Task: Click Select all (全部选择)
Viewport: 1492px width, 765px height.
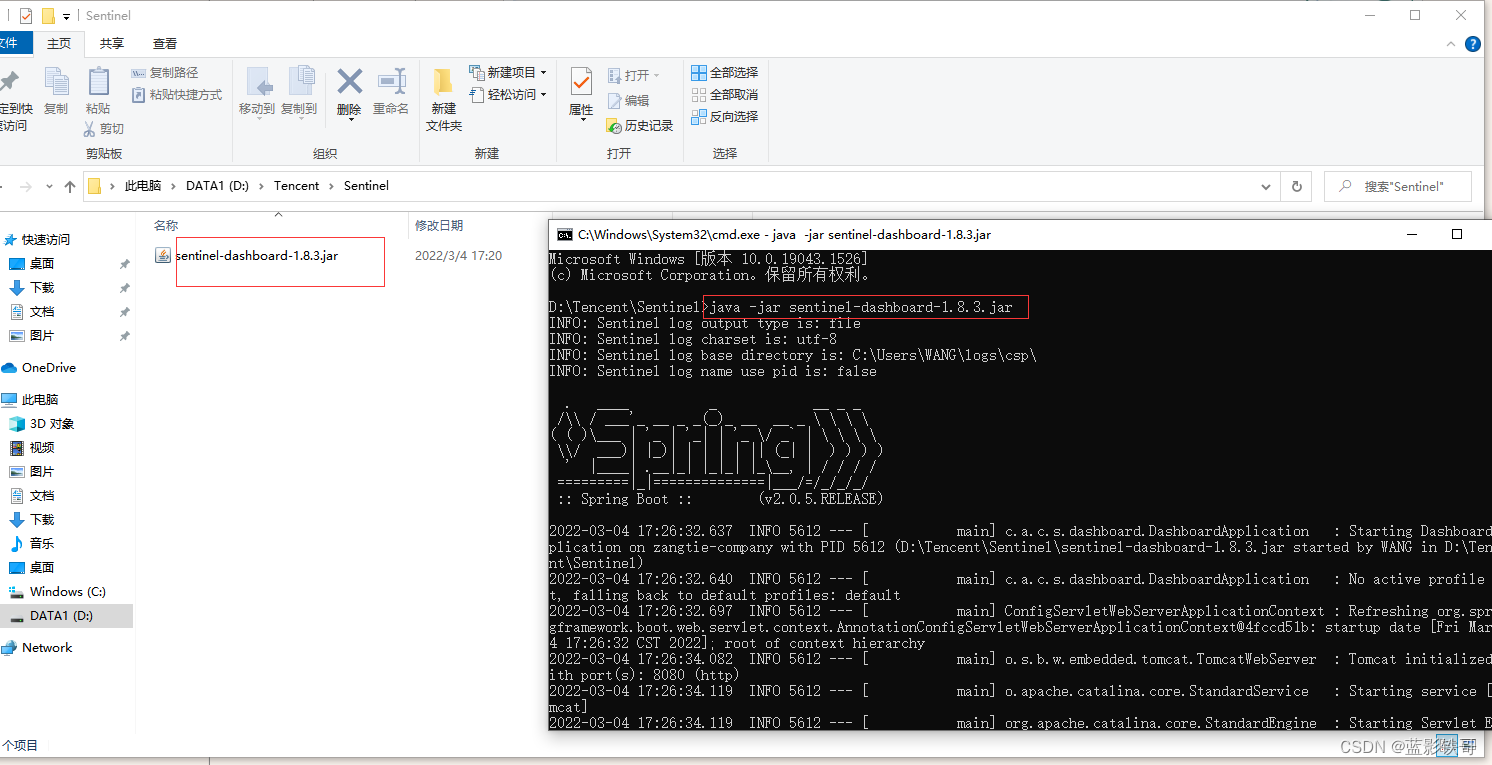Action: pos(725,73)
